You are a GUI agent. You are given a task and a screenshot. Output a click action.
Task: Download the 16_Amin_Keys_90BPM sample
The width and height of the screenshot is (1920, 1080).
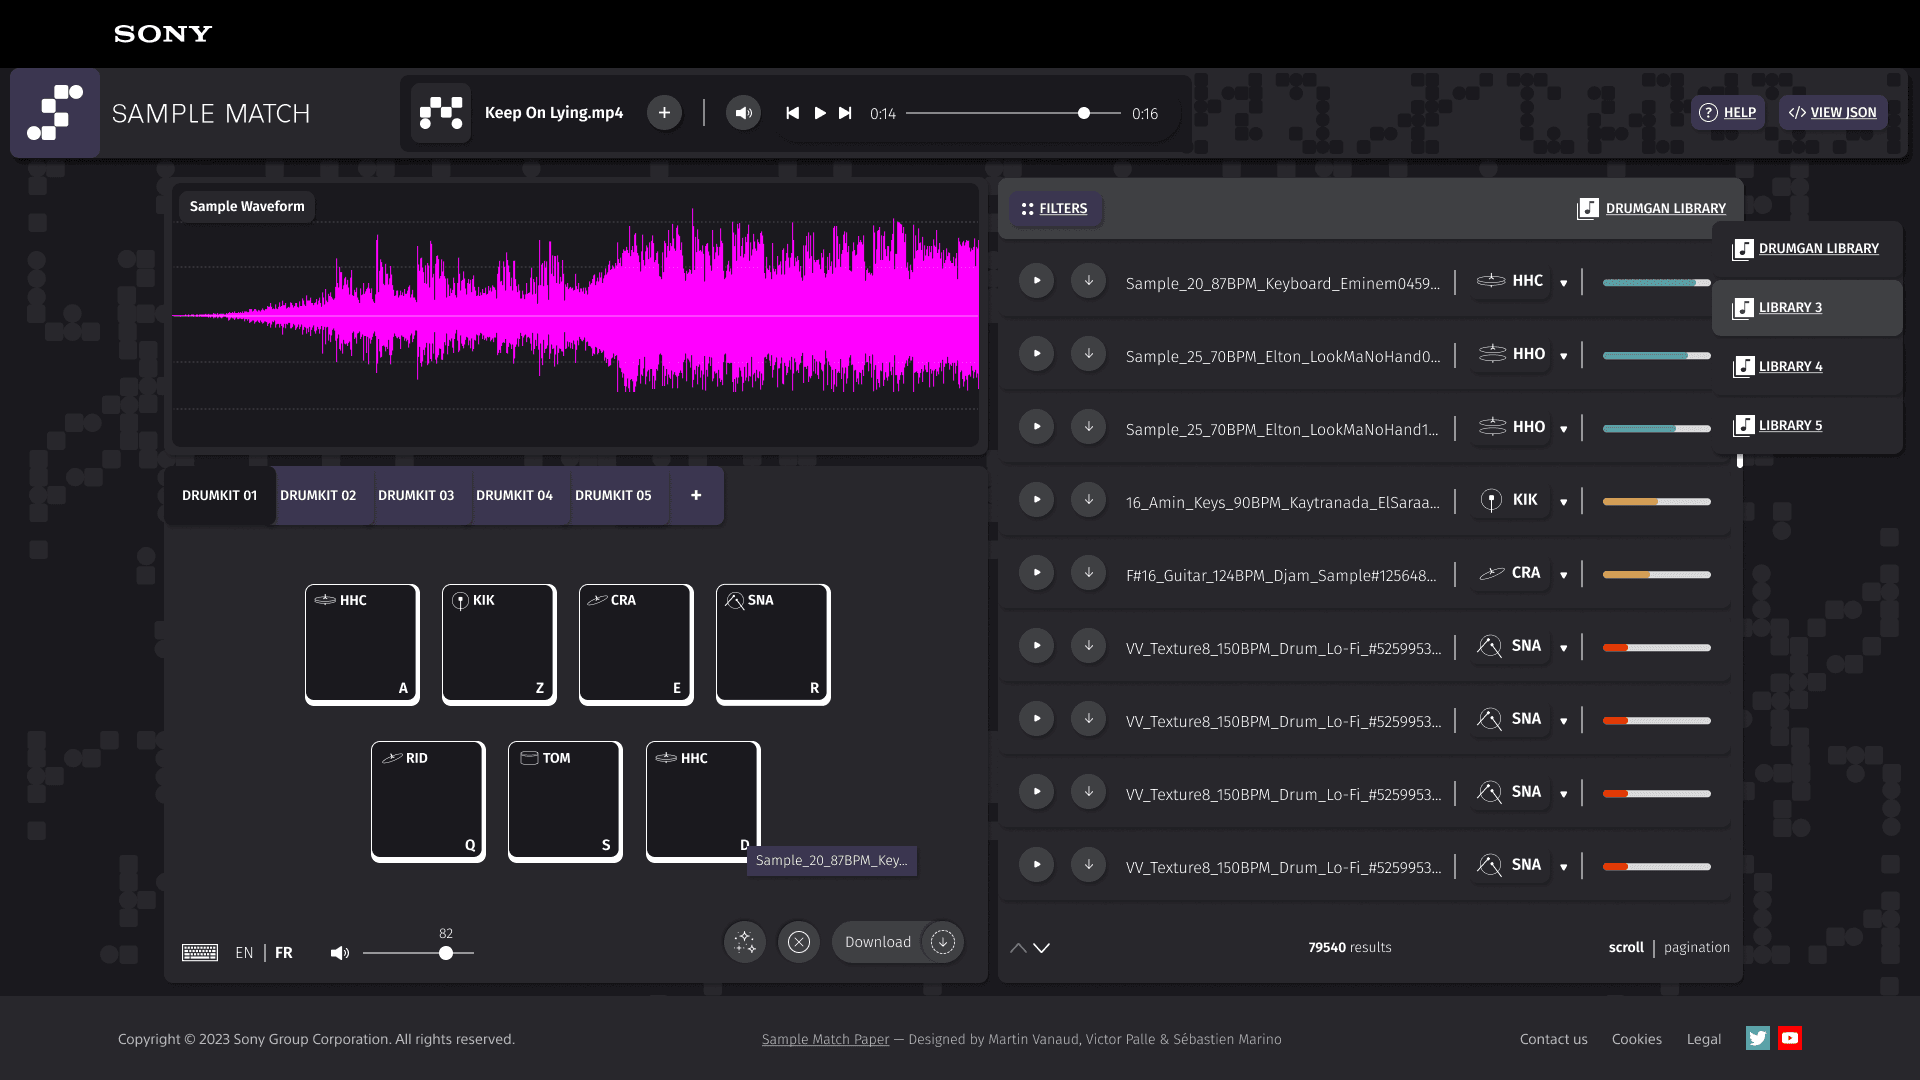[1088, 500]
